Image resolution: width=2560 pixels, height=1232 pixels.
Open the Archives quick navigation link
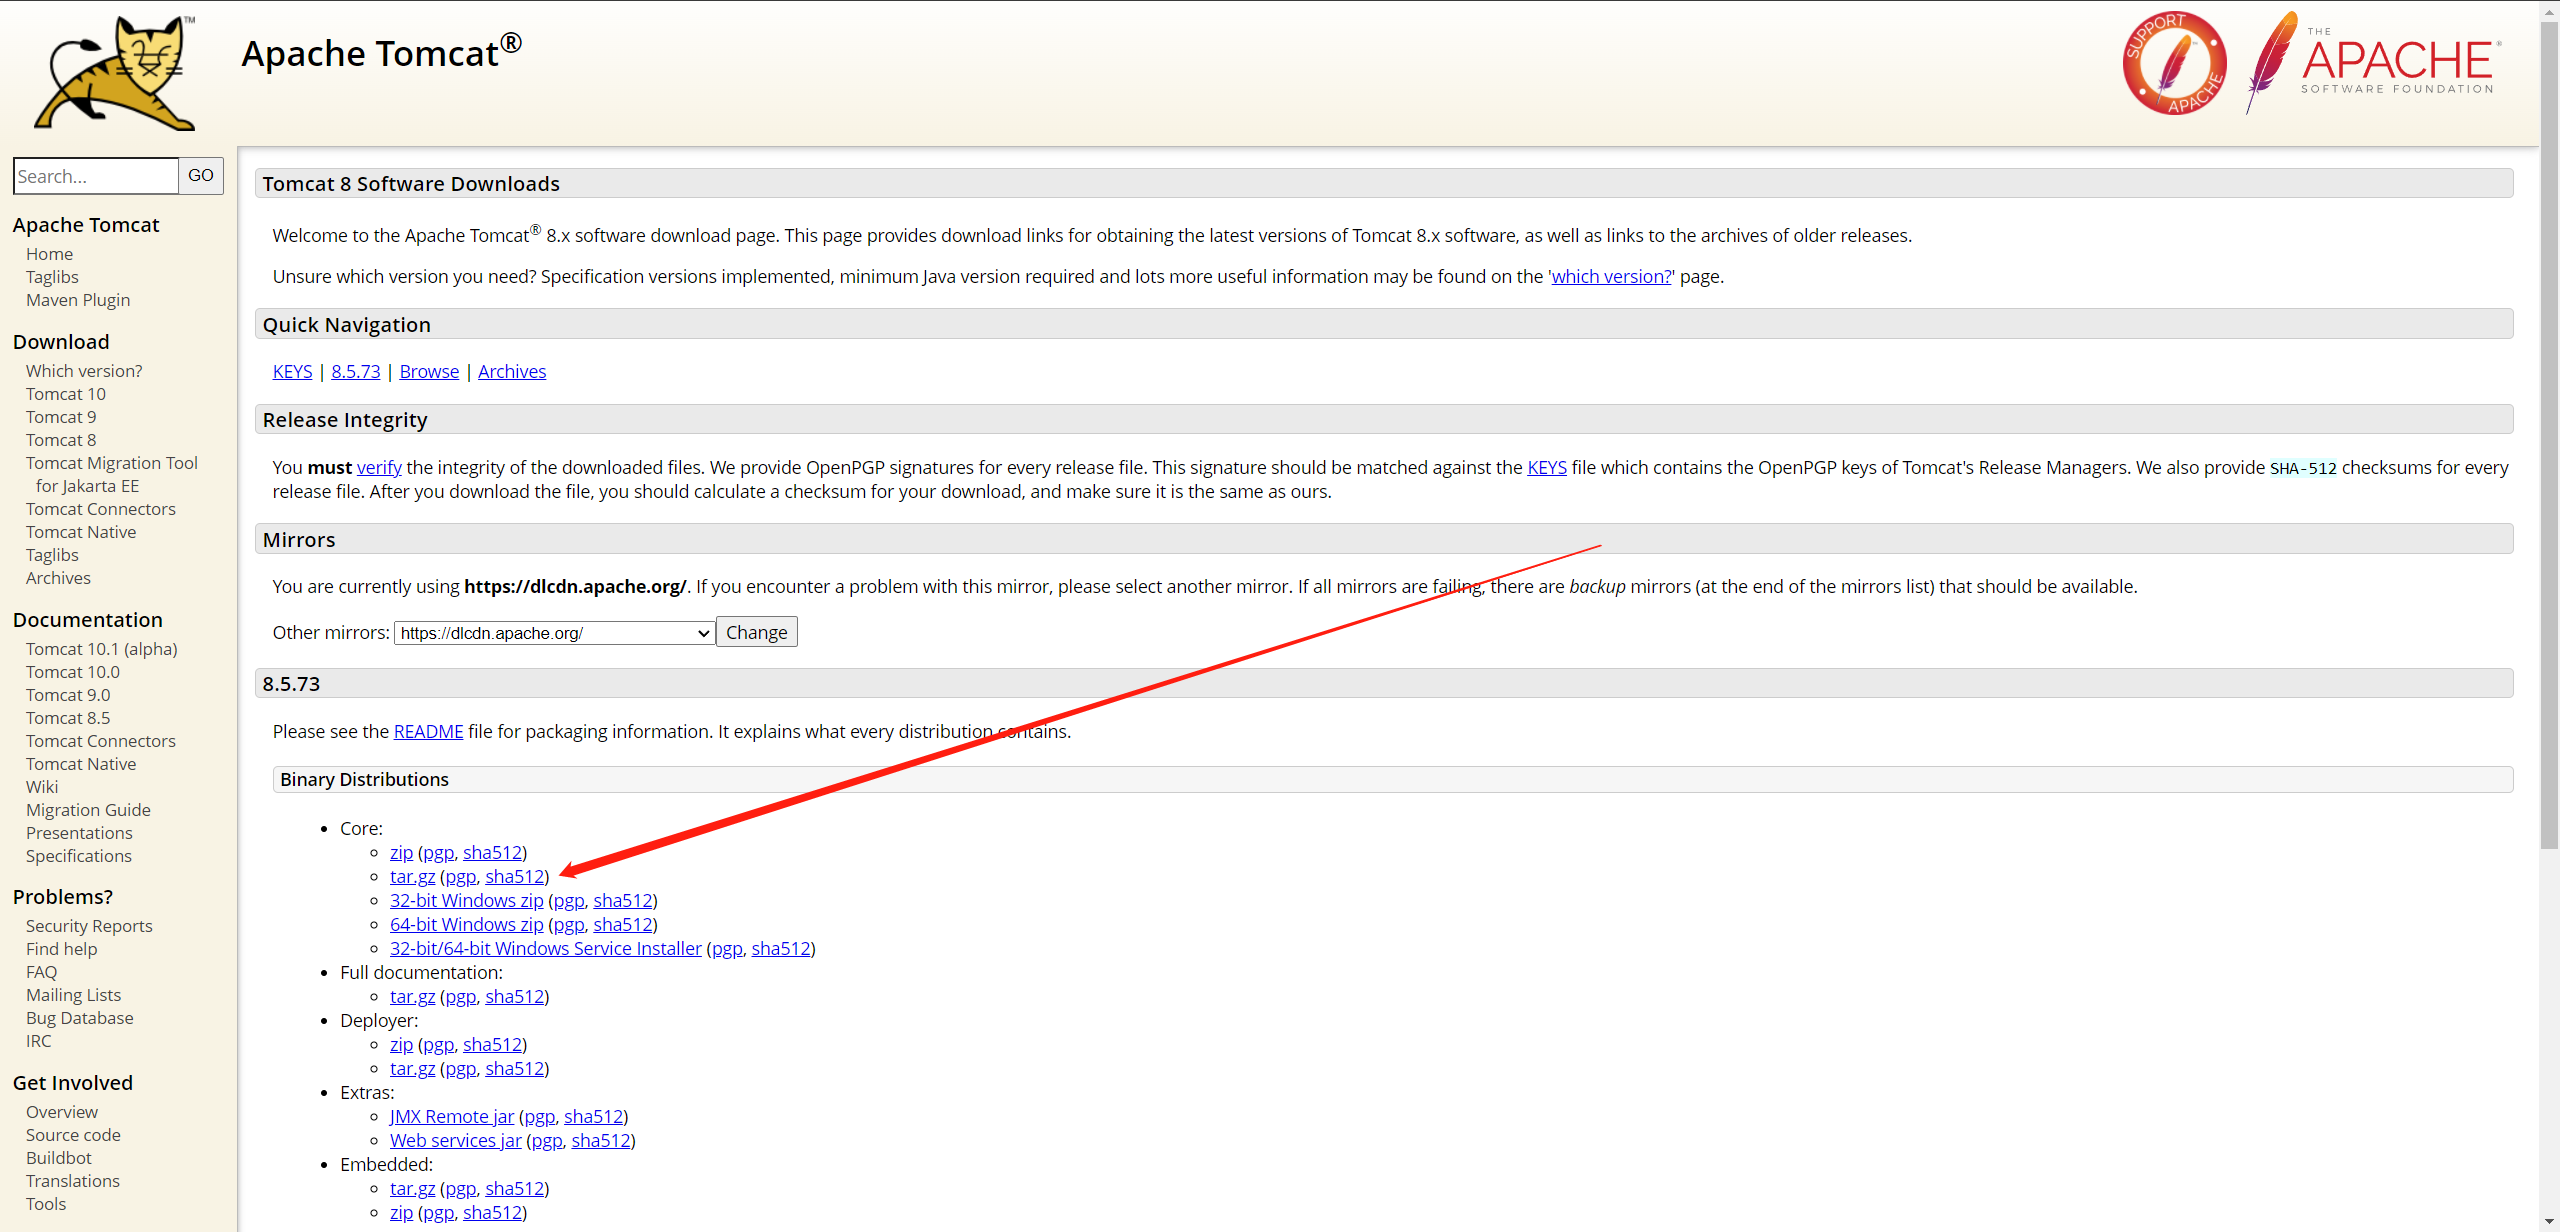click(511, 372)
